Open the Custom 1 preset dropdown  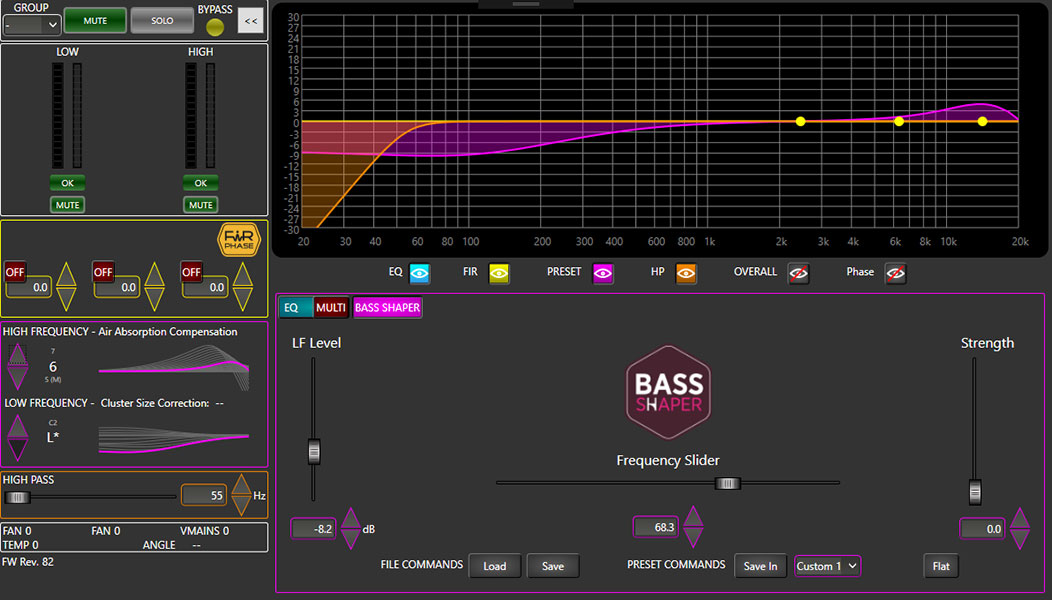[x=827, y=566]
